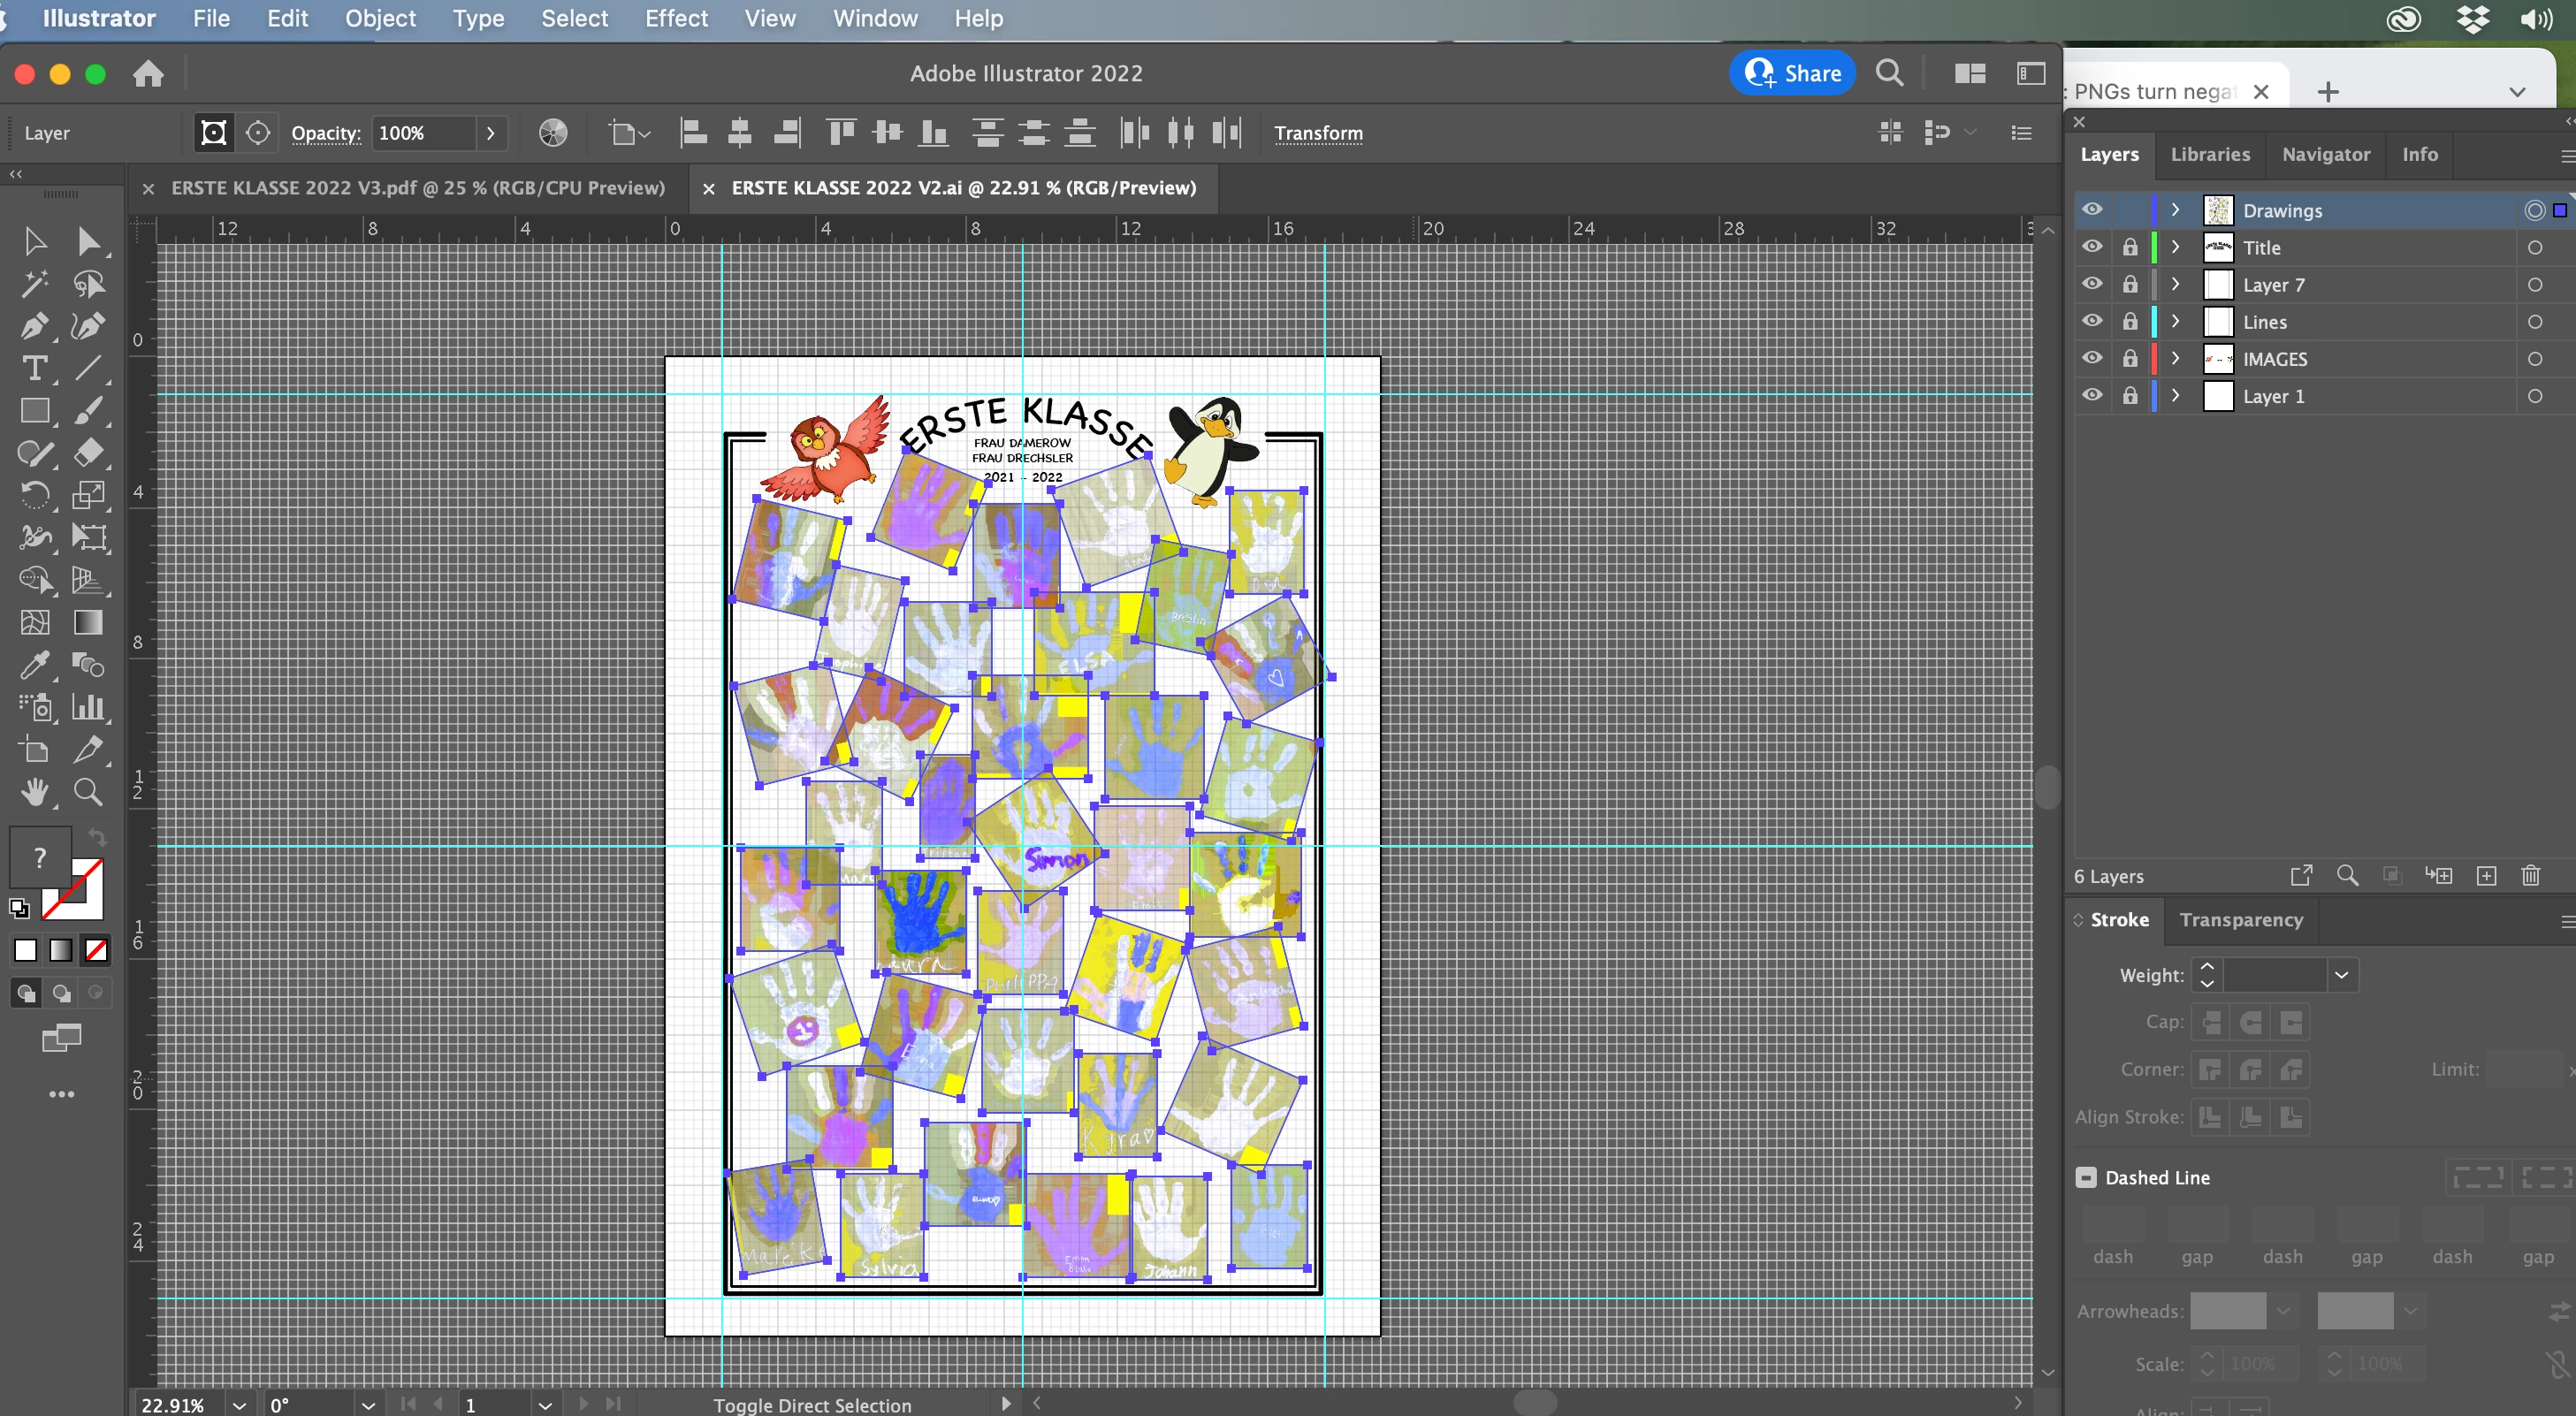Pick the Eyedropper tool
Screen dimensions: 2576x1416
coord(34,664)
